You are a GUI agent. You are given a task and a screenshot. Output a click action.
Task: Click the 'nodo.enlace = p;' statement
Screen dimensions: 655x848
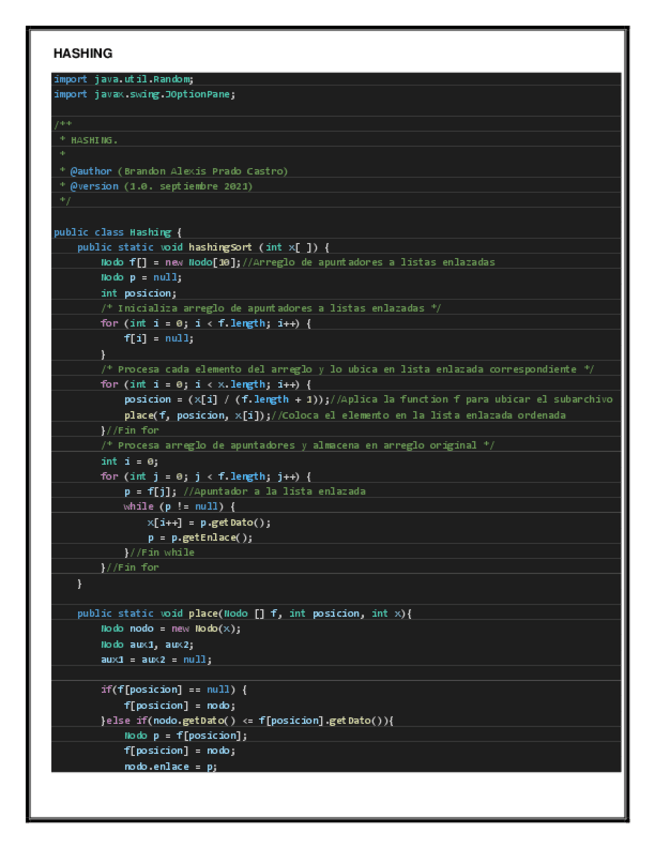point(170,766)
